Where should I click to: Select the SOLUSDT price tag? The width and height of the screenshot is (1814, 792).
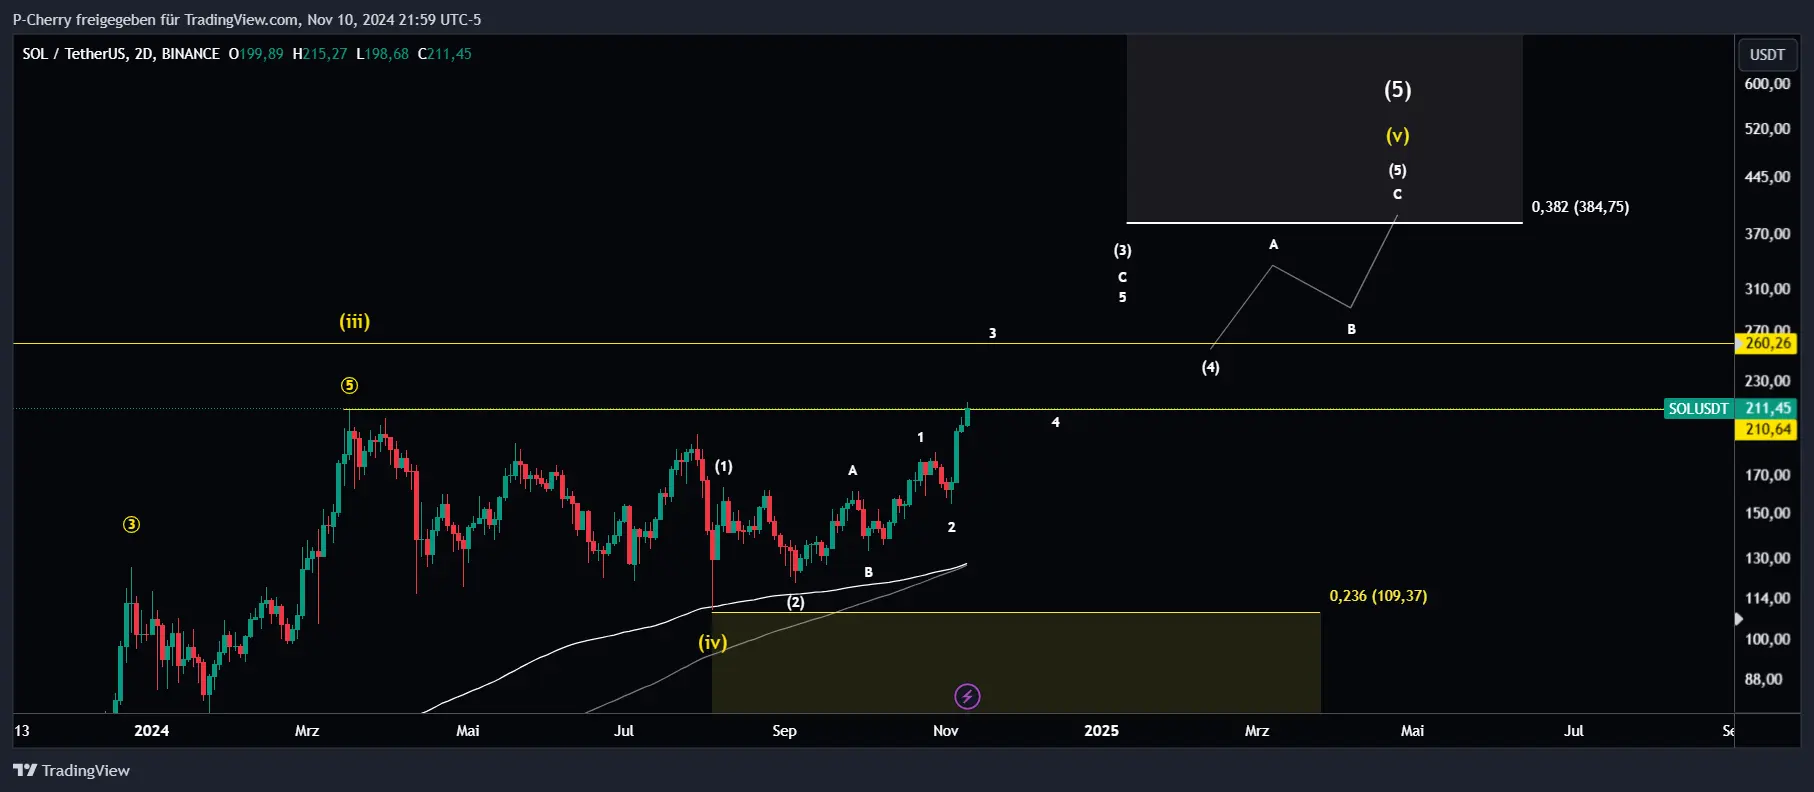[1698, 408]
